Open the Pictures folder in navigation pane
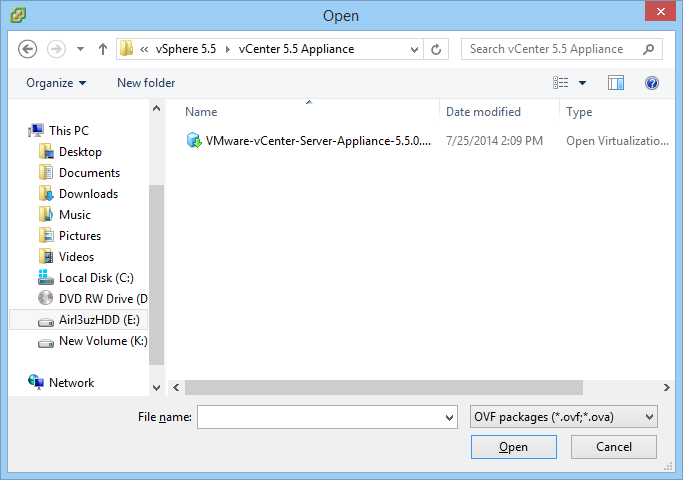683x480 pixels. [x=80, y=236]
